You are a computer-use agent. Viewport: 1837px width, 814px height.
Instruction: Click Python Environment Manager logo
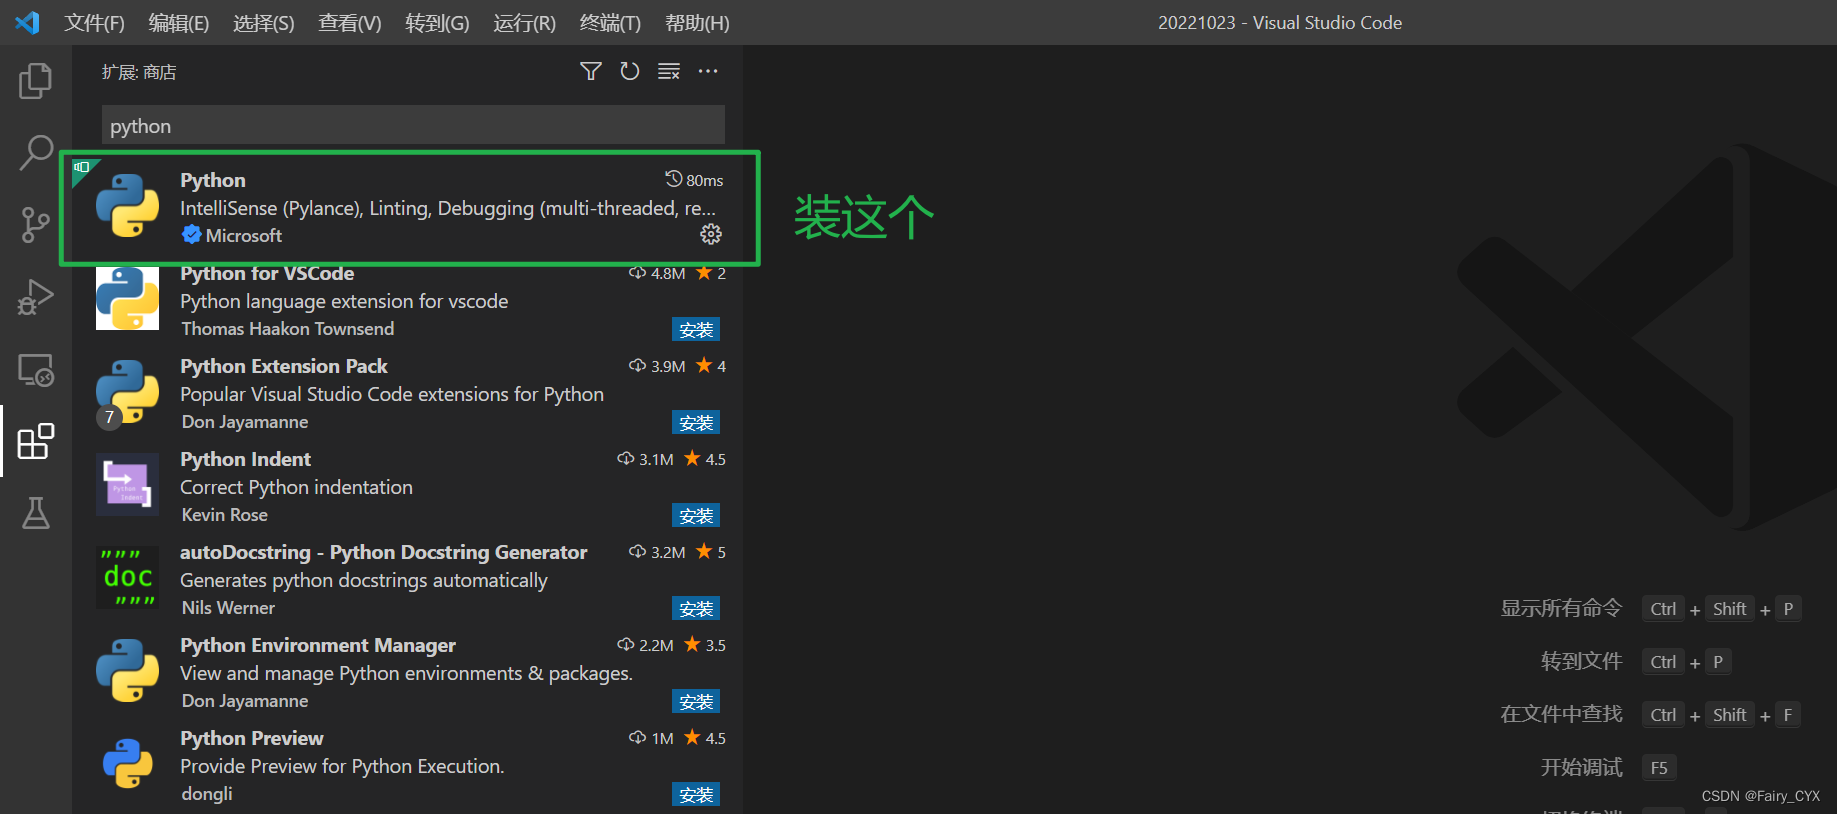[127, 671]
